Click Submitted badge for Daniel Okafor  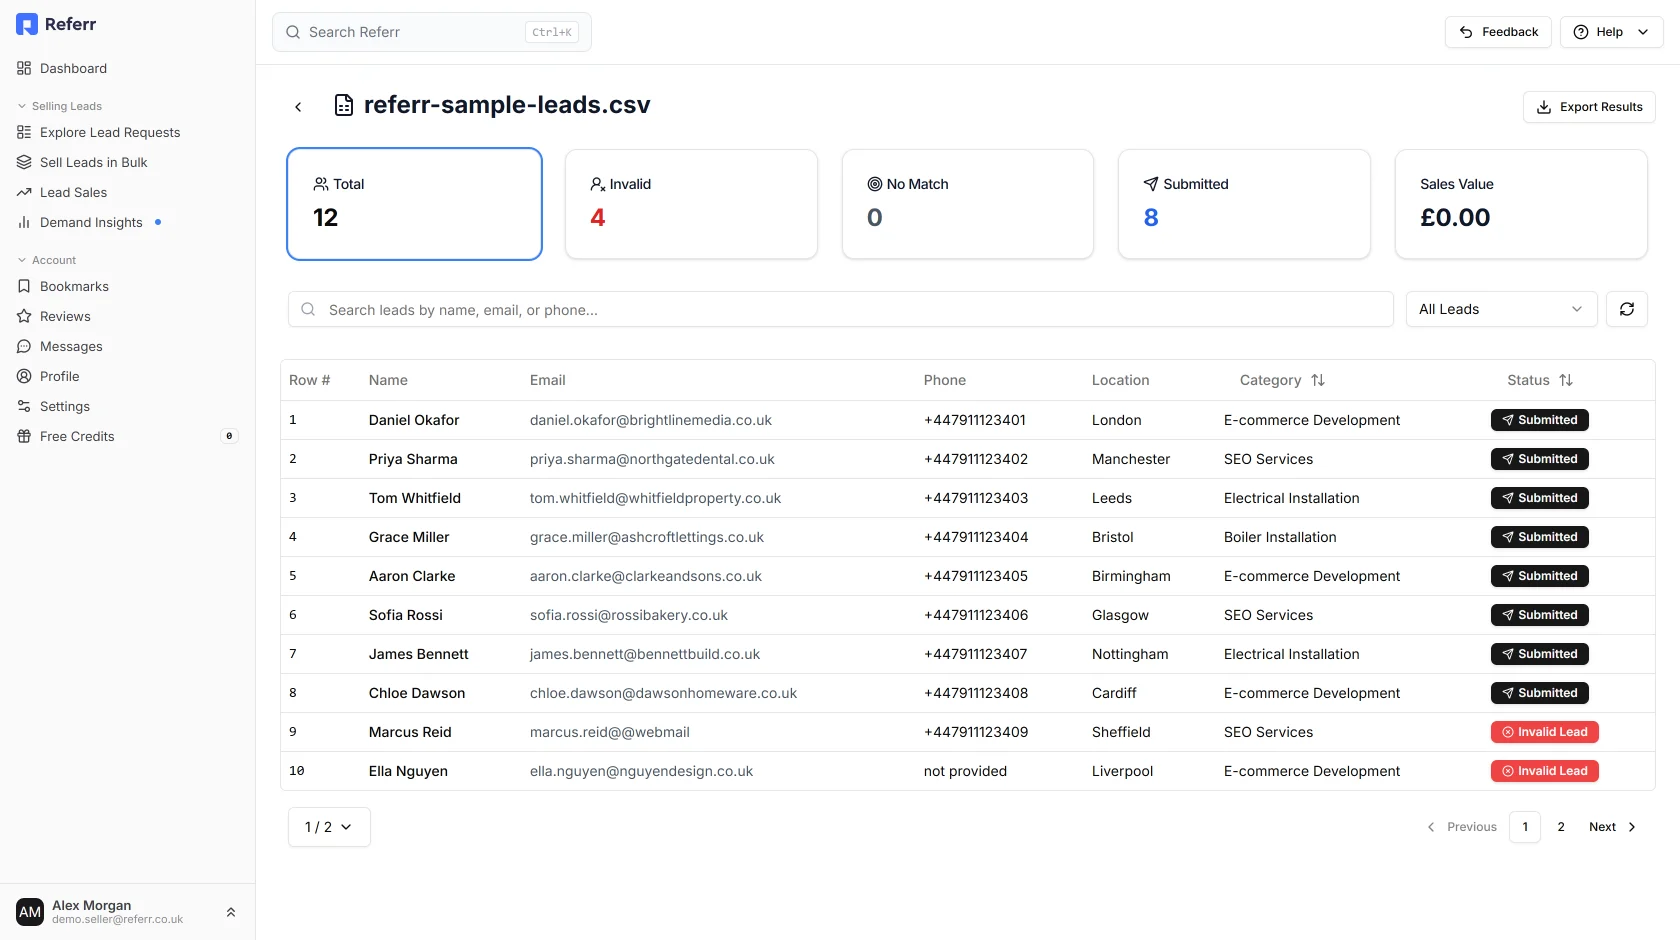1539,420
